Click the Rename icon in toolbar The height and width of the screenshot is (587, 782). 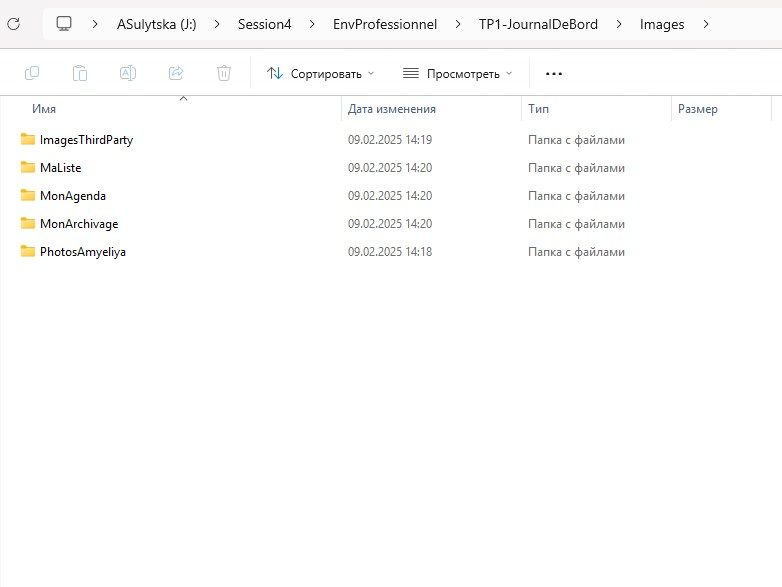(x=128, y=73)
